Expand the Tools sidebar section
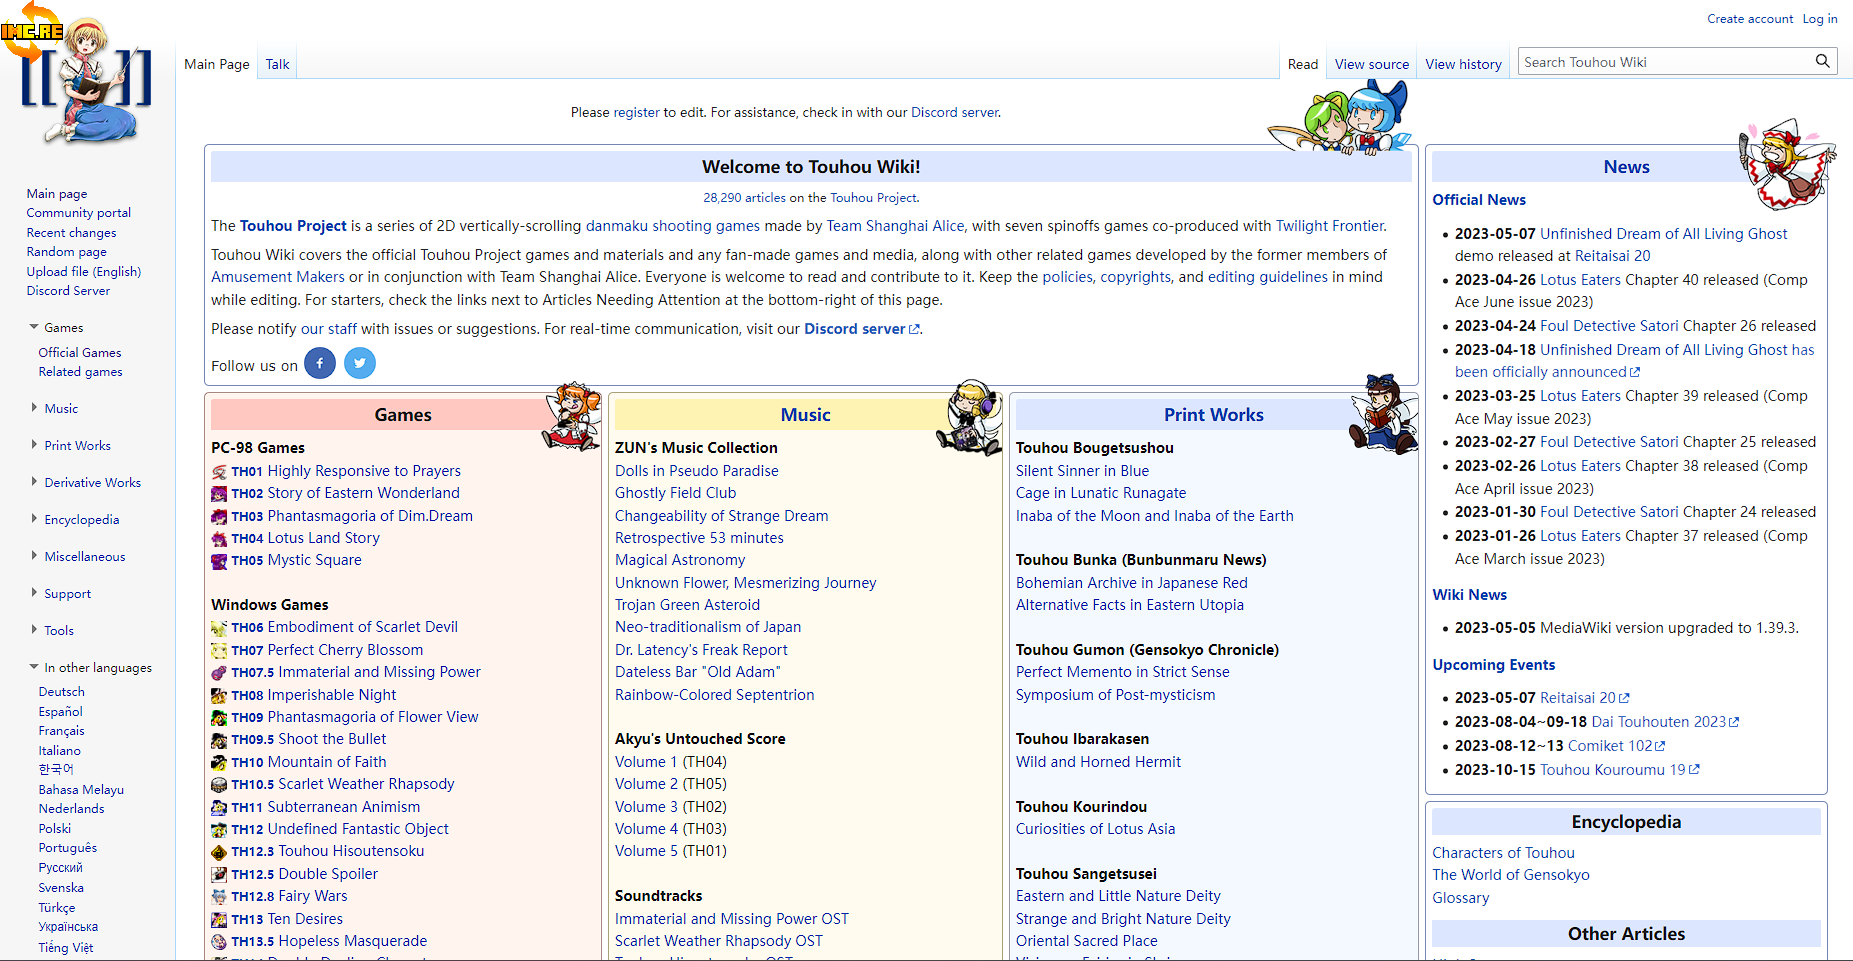The image size is (1853, 961). [x=35, y=630]
